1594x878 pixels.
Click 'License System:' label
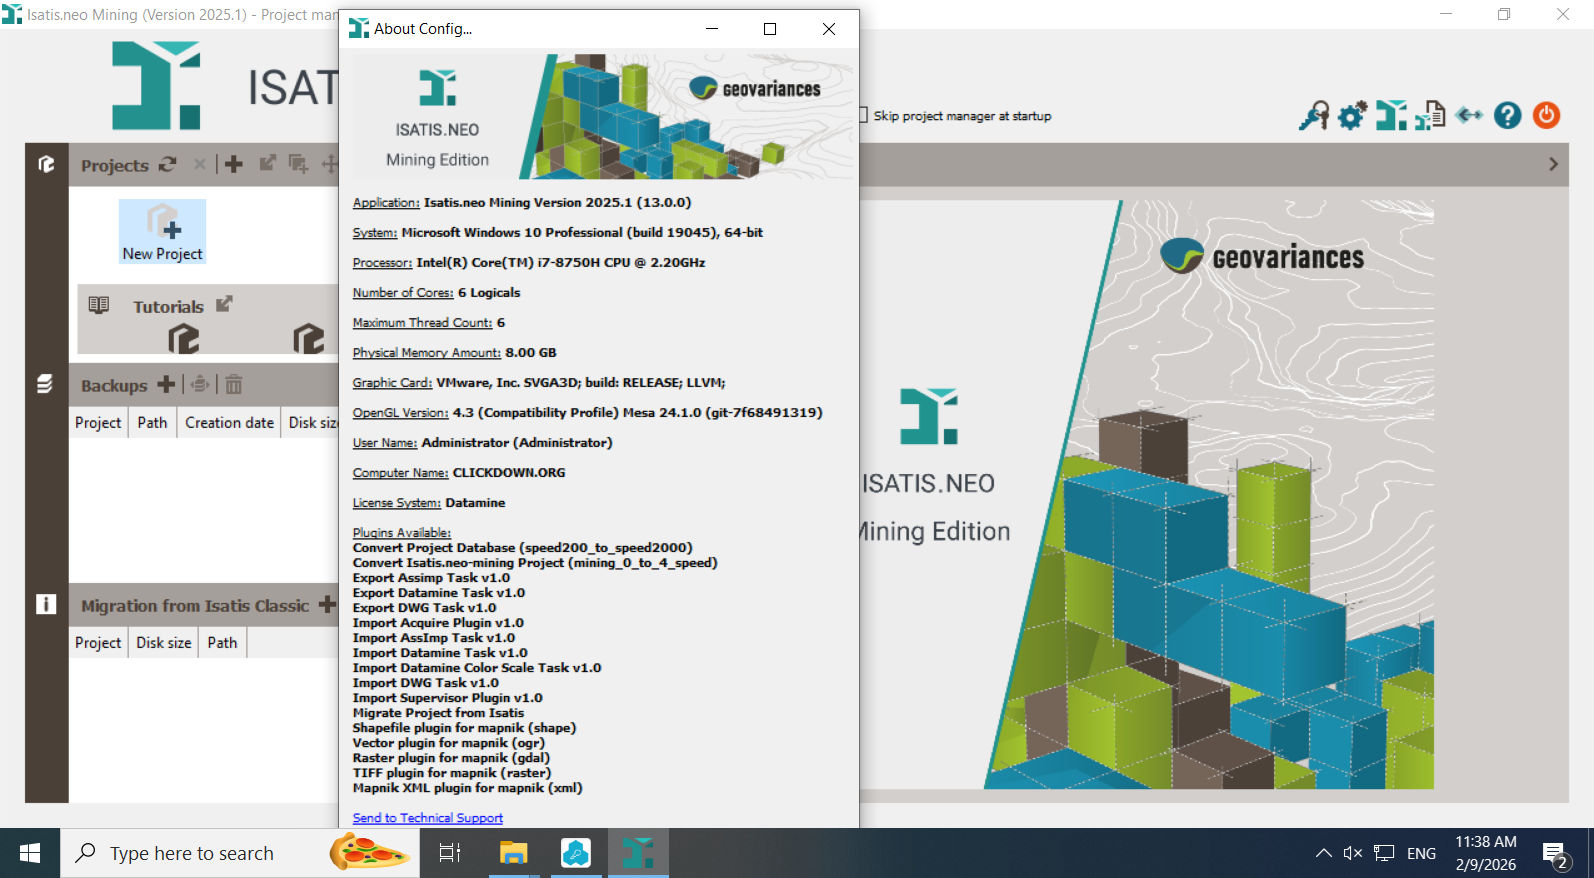pyautogui.click(x=396, y=503)
